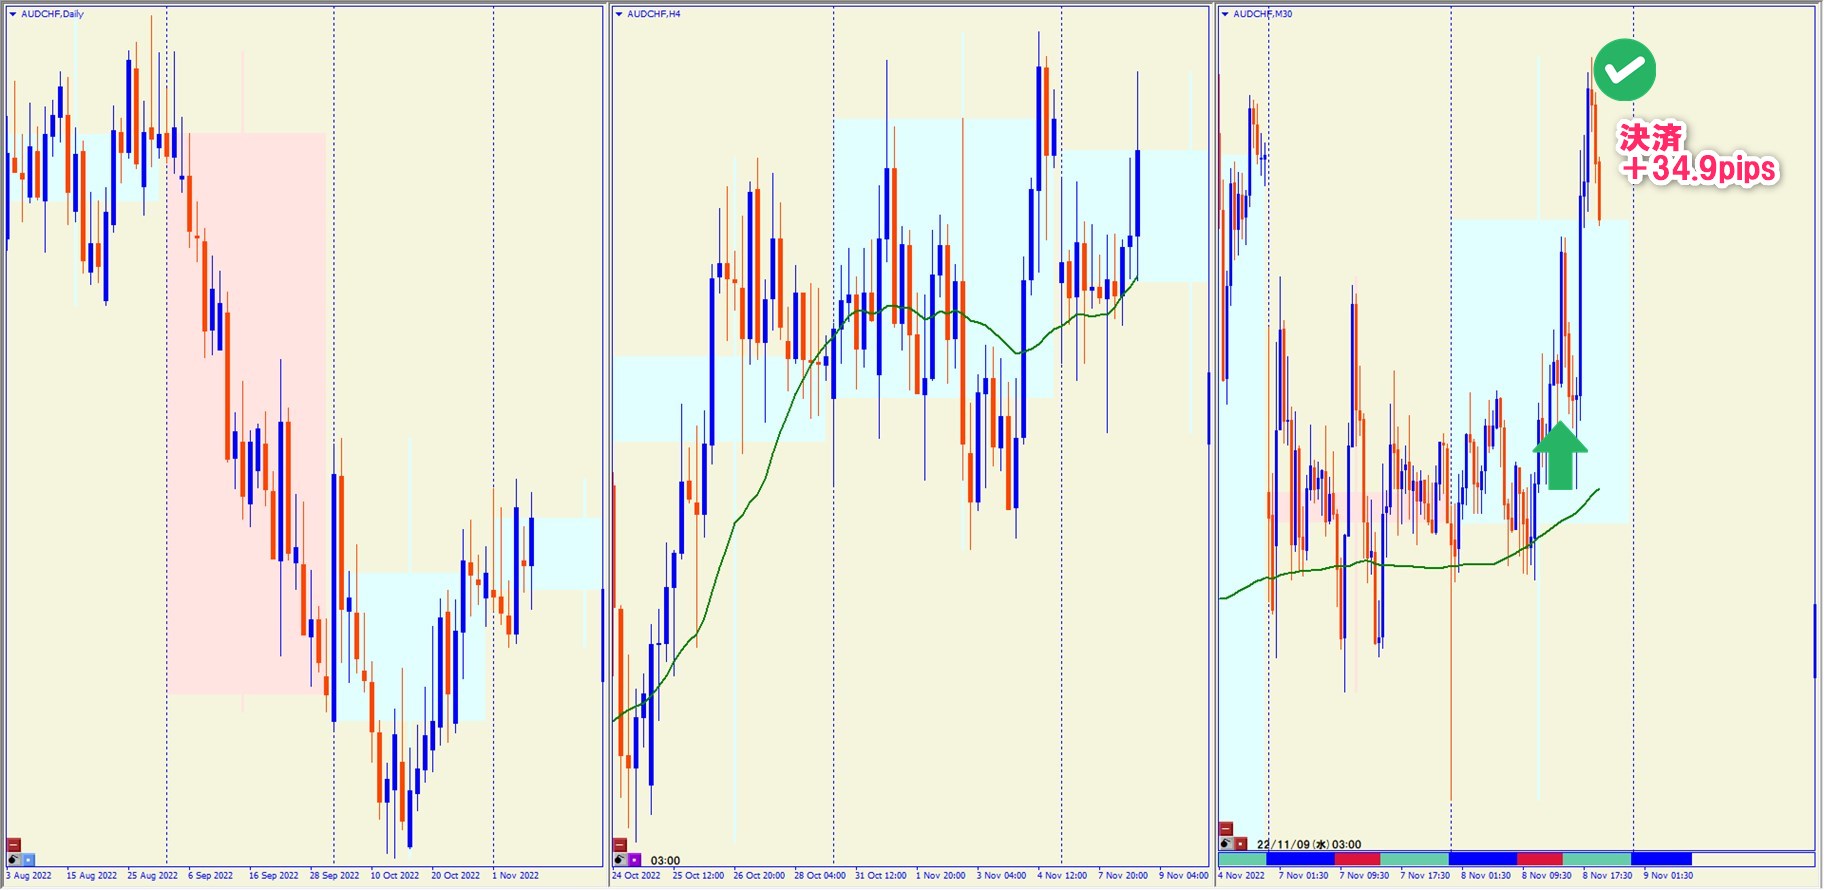Toggle the red square on M30 chart
This screenshot has height=890, width=1824.
click(x=1240, y=844)
